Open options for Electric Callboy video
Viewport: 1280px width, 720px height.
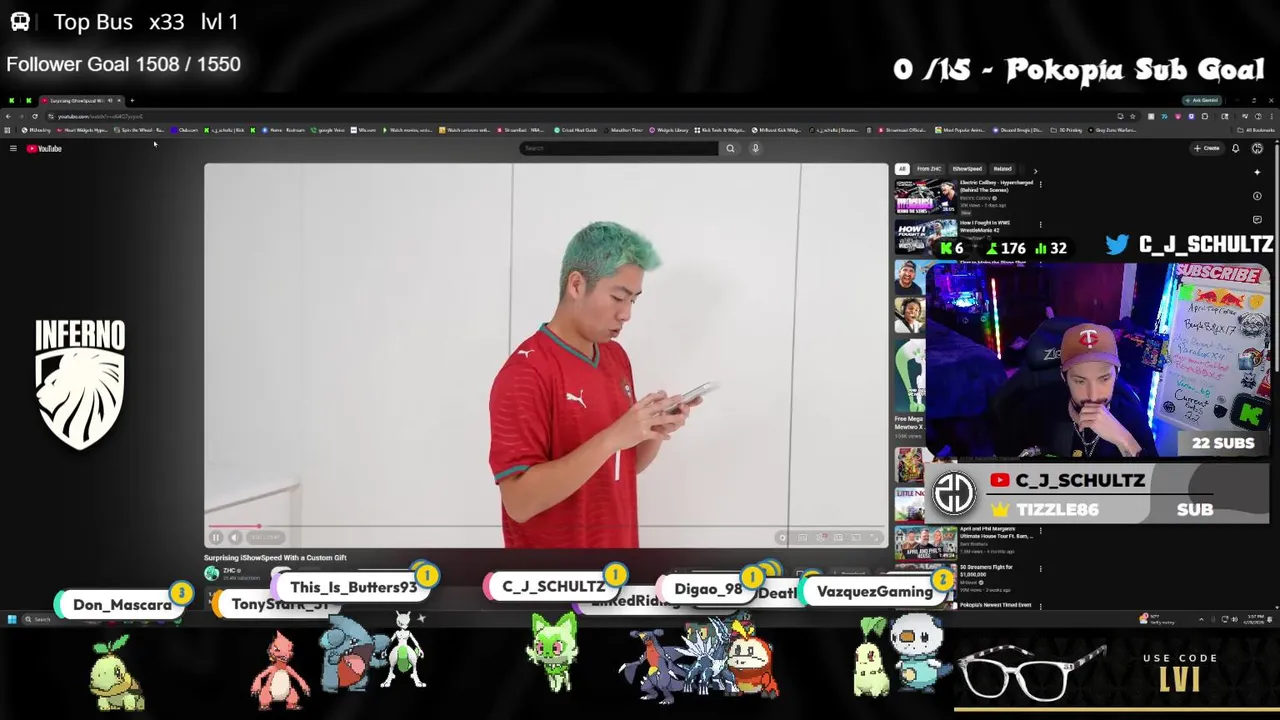tap(1040, 184)
